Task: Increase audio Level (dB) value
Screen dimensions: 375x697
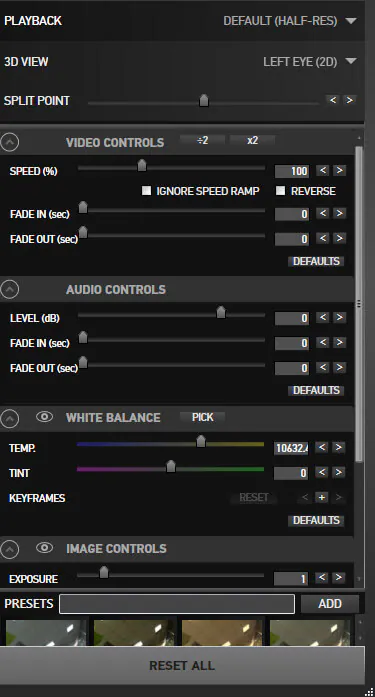Action: (339, 317)
